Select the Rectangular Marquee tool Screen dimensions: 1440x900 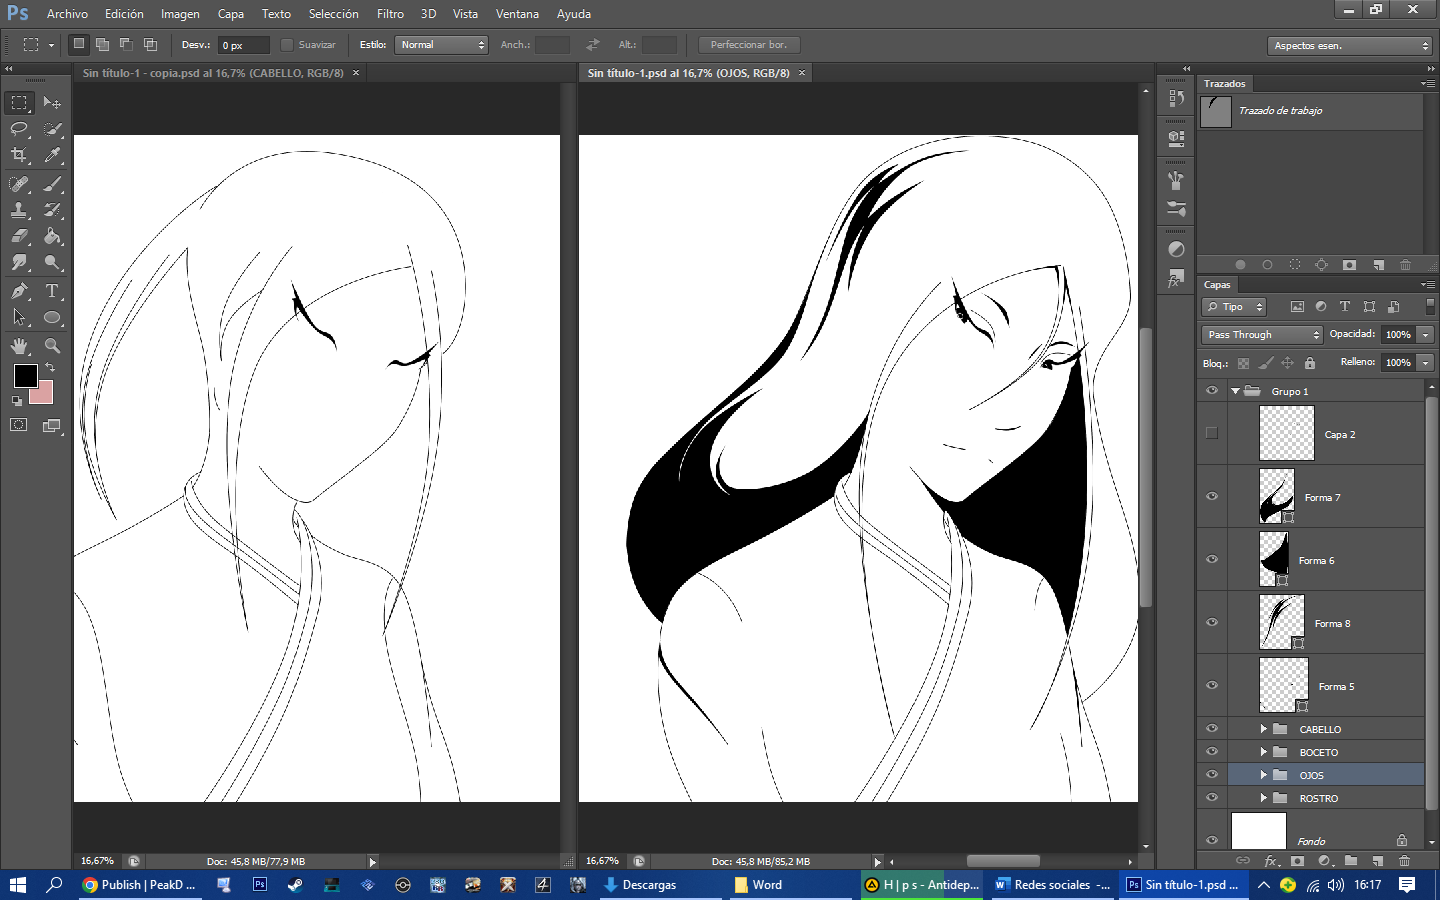point(19,103)
